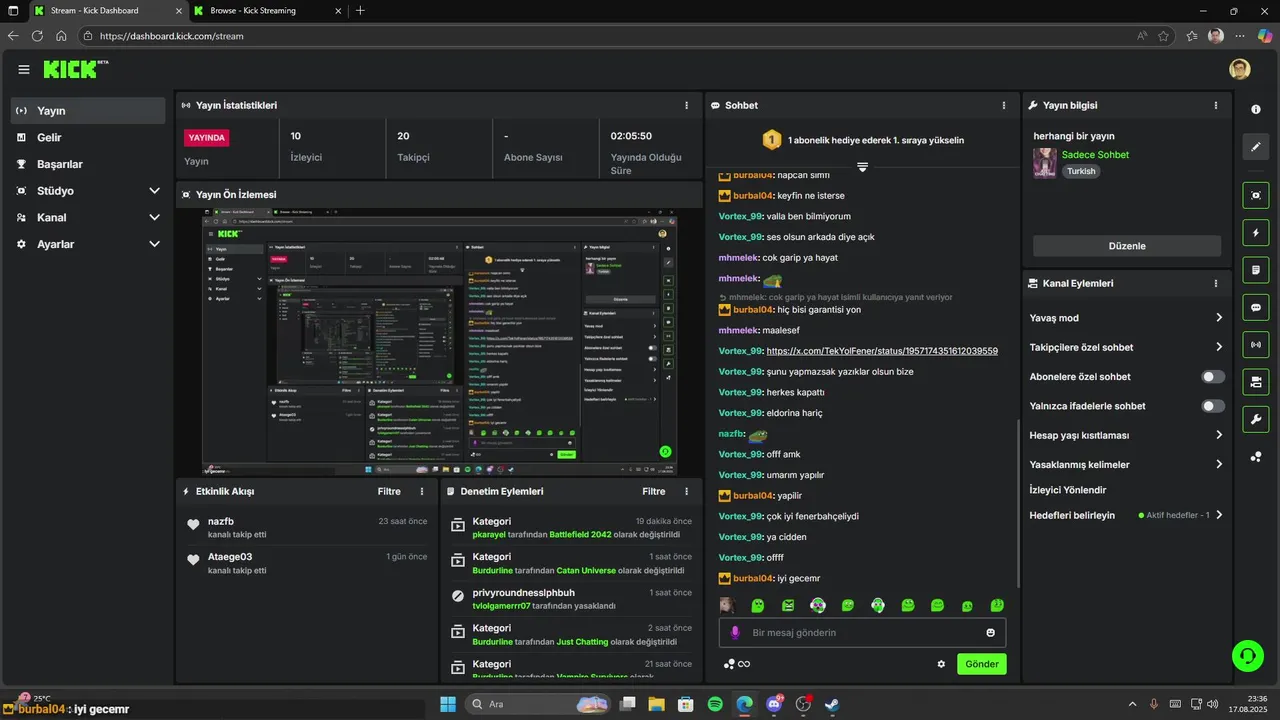
Task: Toggle the lightning activity feed icon in the right rail
Action: click(x=1256, y=233)
